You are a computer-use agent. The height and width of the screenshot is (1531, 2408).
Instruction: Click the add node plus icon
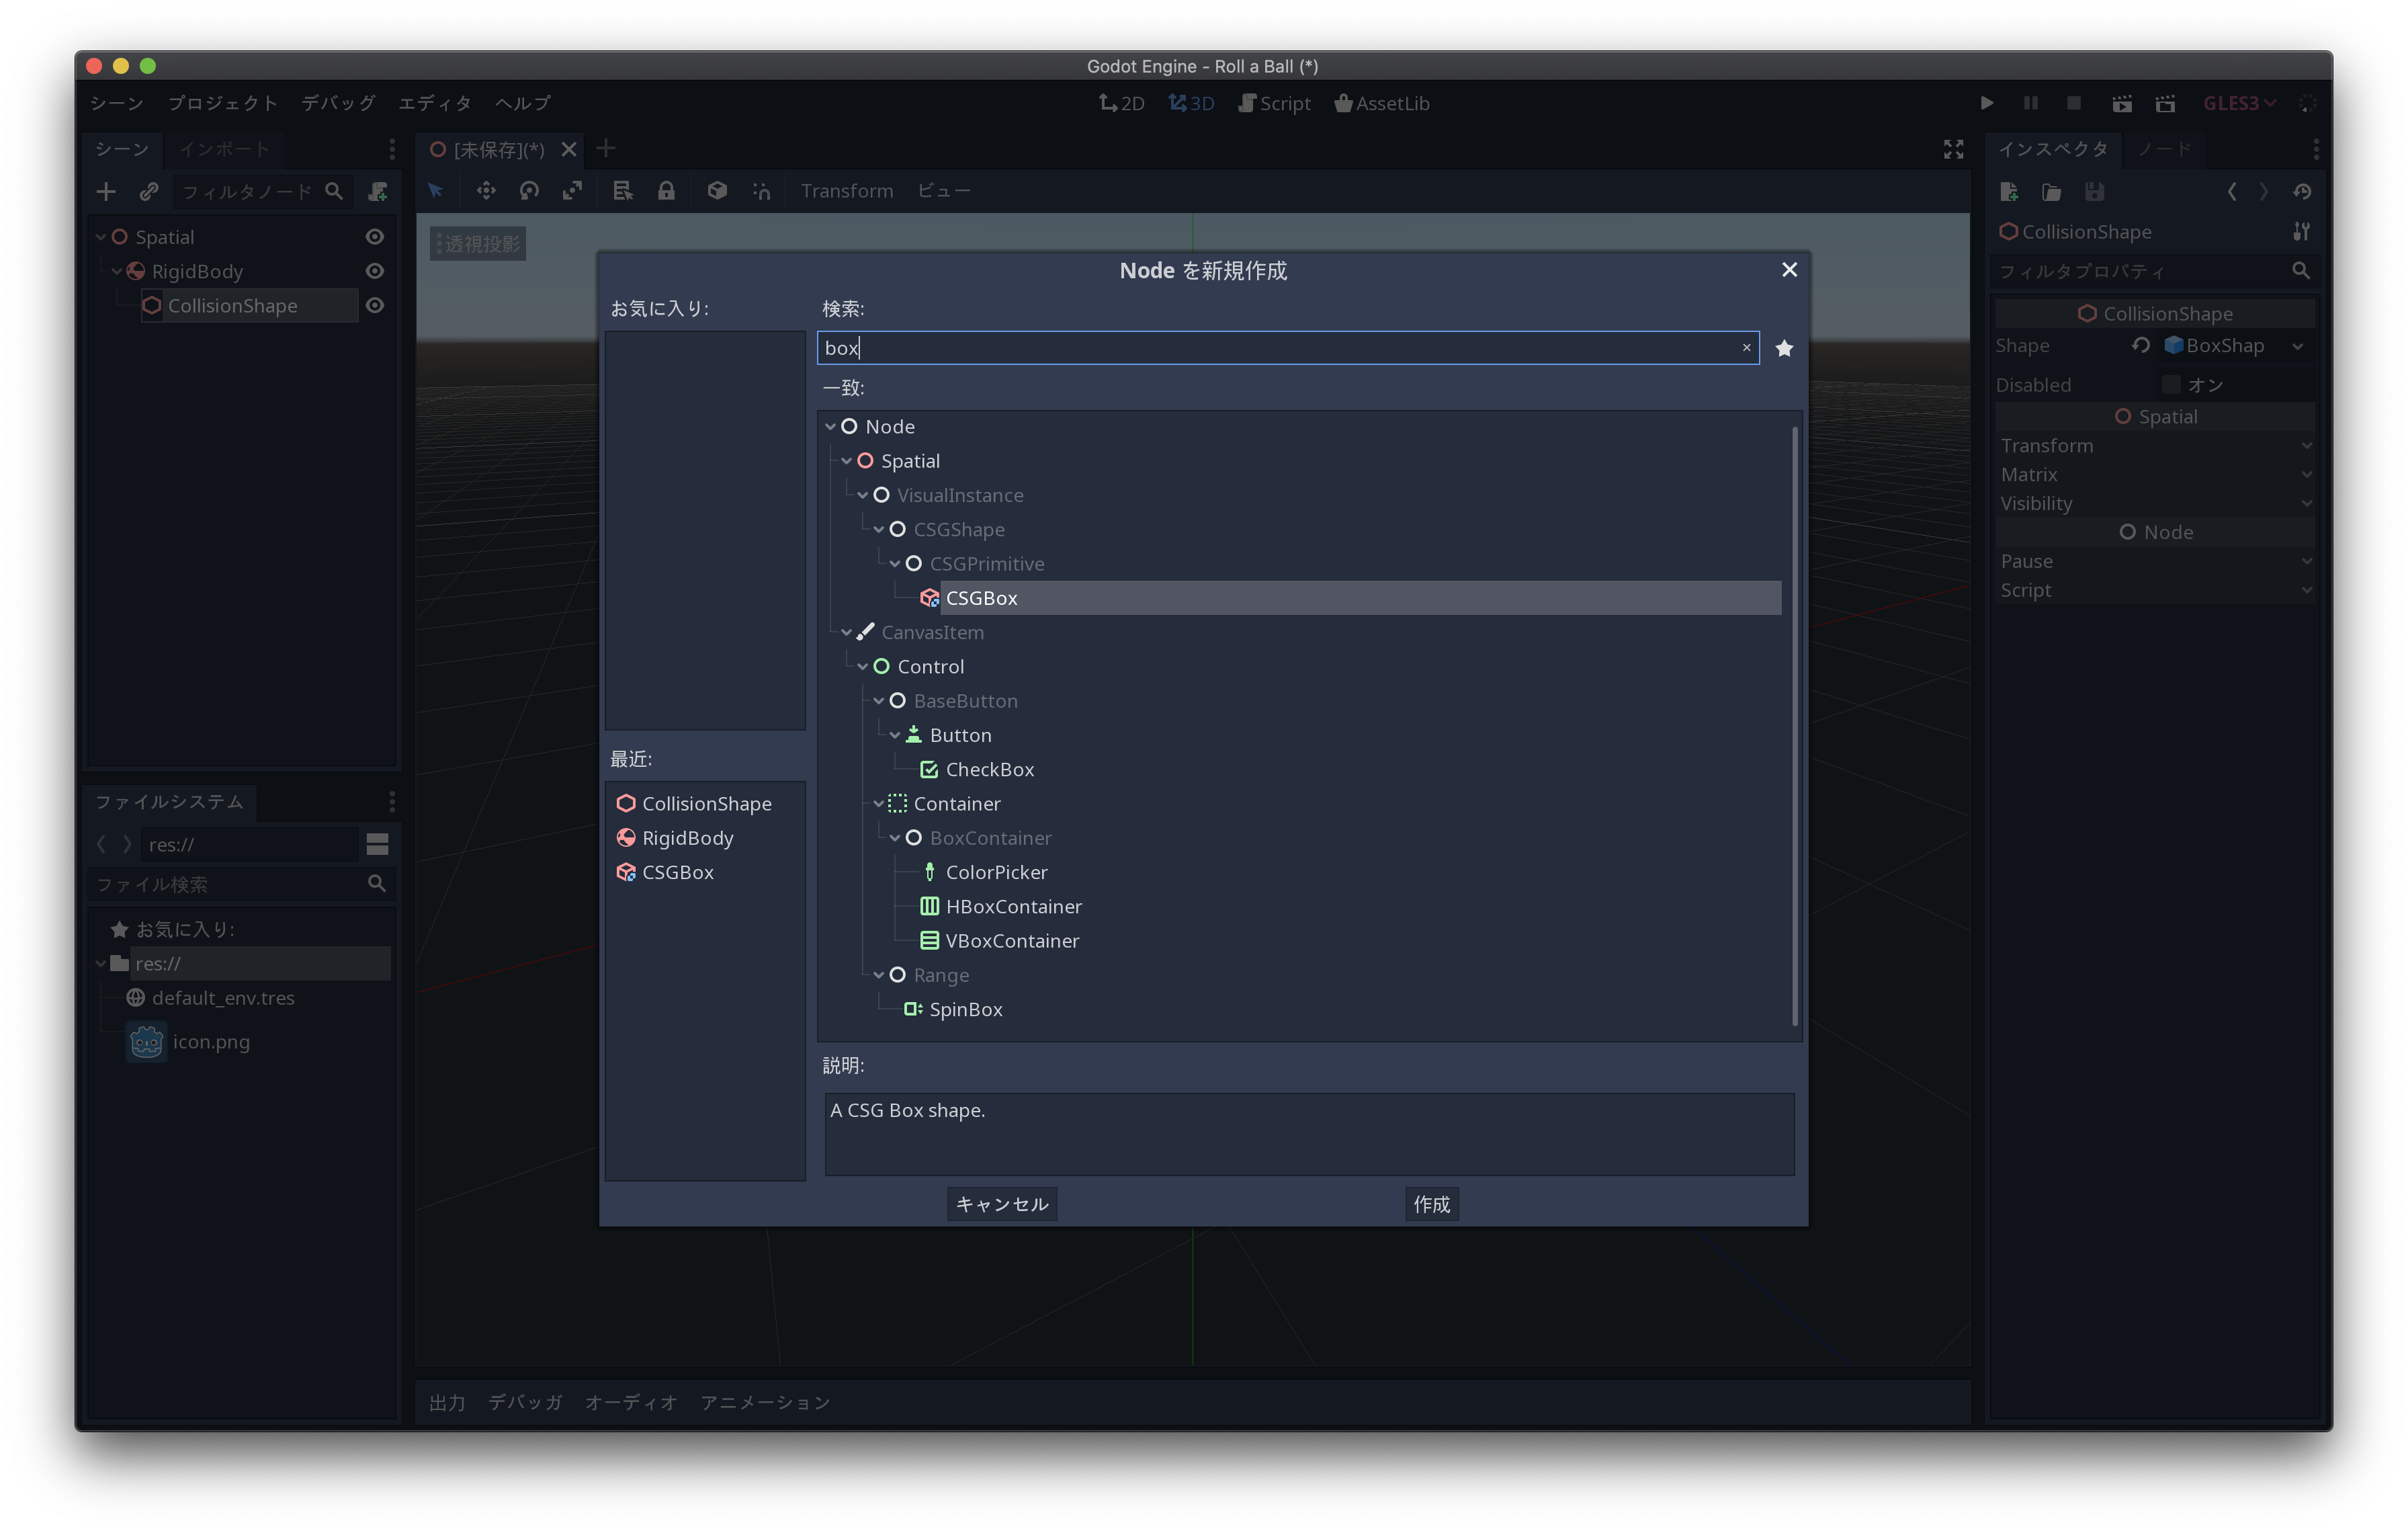click(x=106, y=191)
